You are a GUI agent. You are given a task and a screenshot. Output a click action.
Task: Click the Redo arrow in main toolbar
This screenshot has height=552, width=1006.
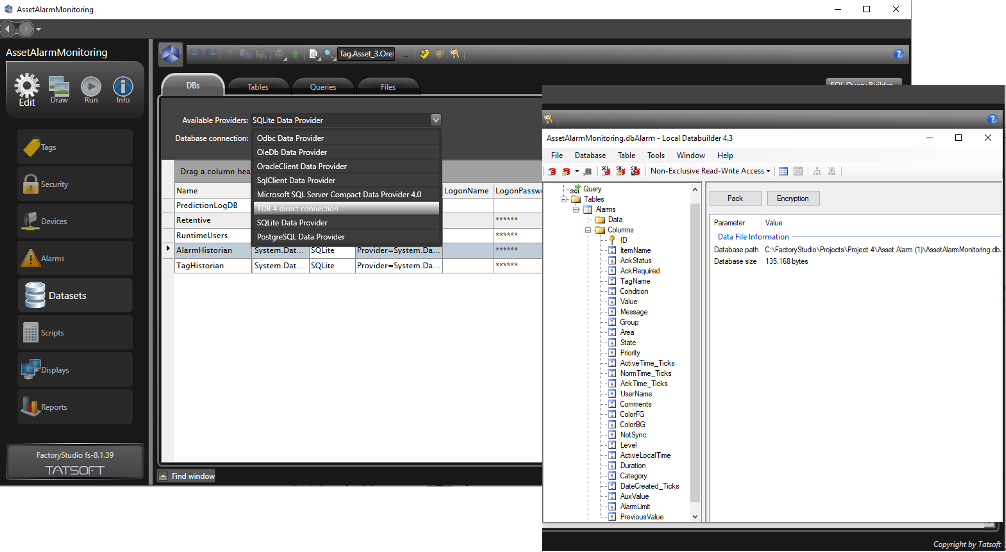point(211,55)
